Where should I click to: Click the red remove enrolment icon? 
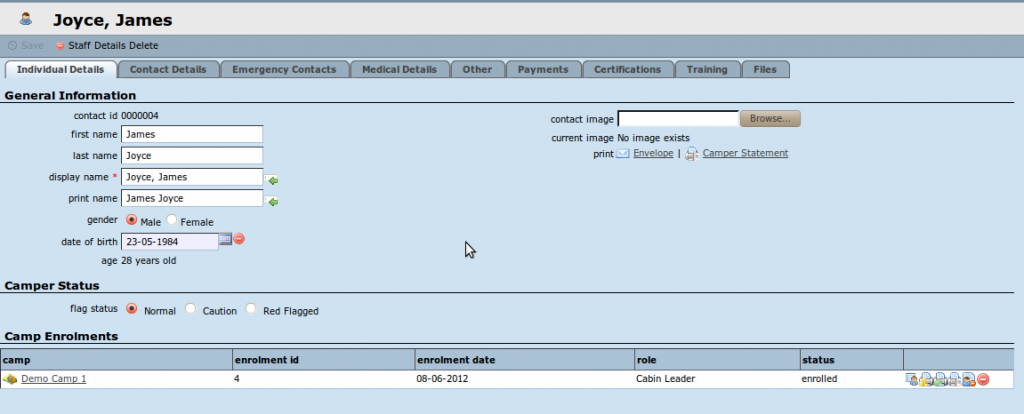pyautogui.click(x=984, y=379)
